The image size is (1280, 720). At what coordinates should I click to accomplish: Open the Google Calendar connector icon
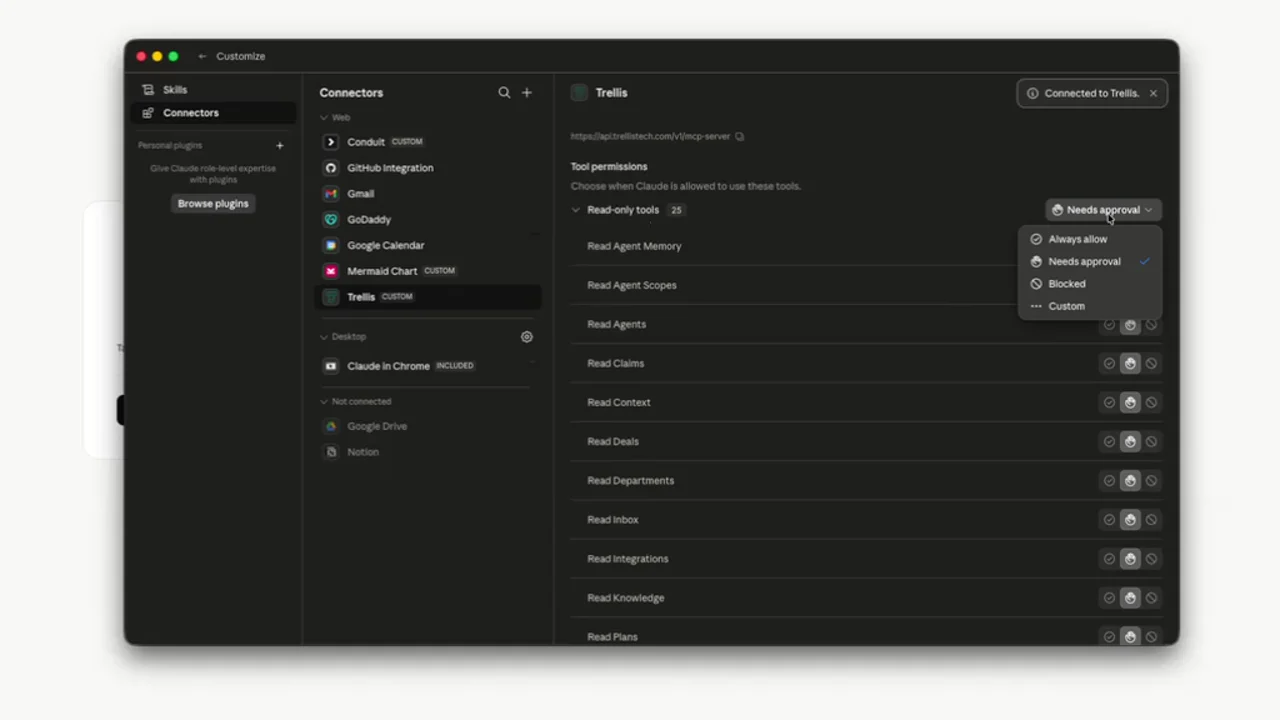click(331, 245)
